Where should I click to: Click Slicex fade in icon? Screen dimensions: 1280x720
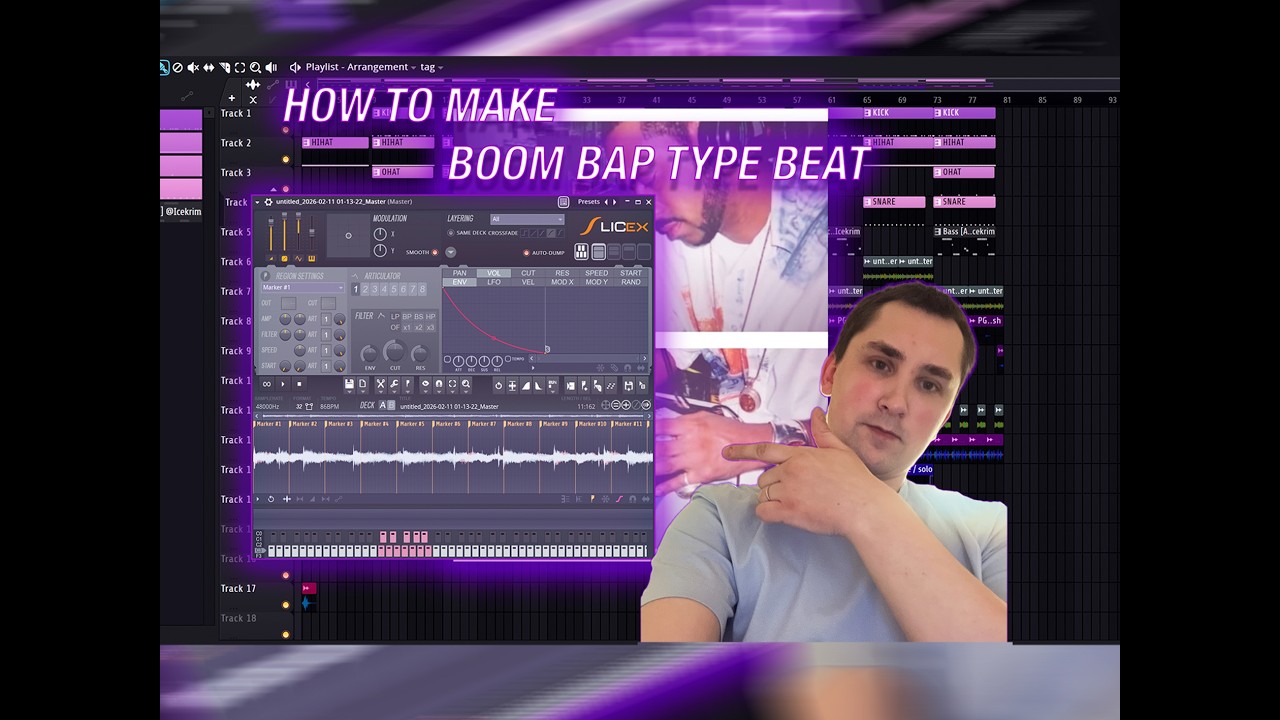click(x=526, y=386)
